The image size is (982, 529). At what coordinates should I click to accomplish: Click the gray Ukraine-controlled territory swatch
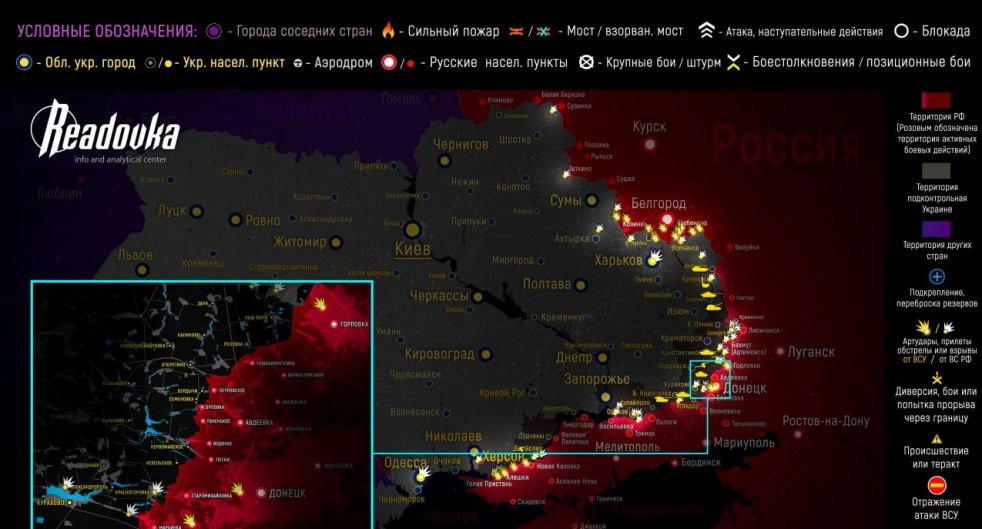tap(936, 169)
